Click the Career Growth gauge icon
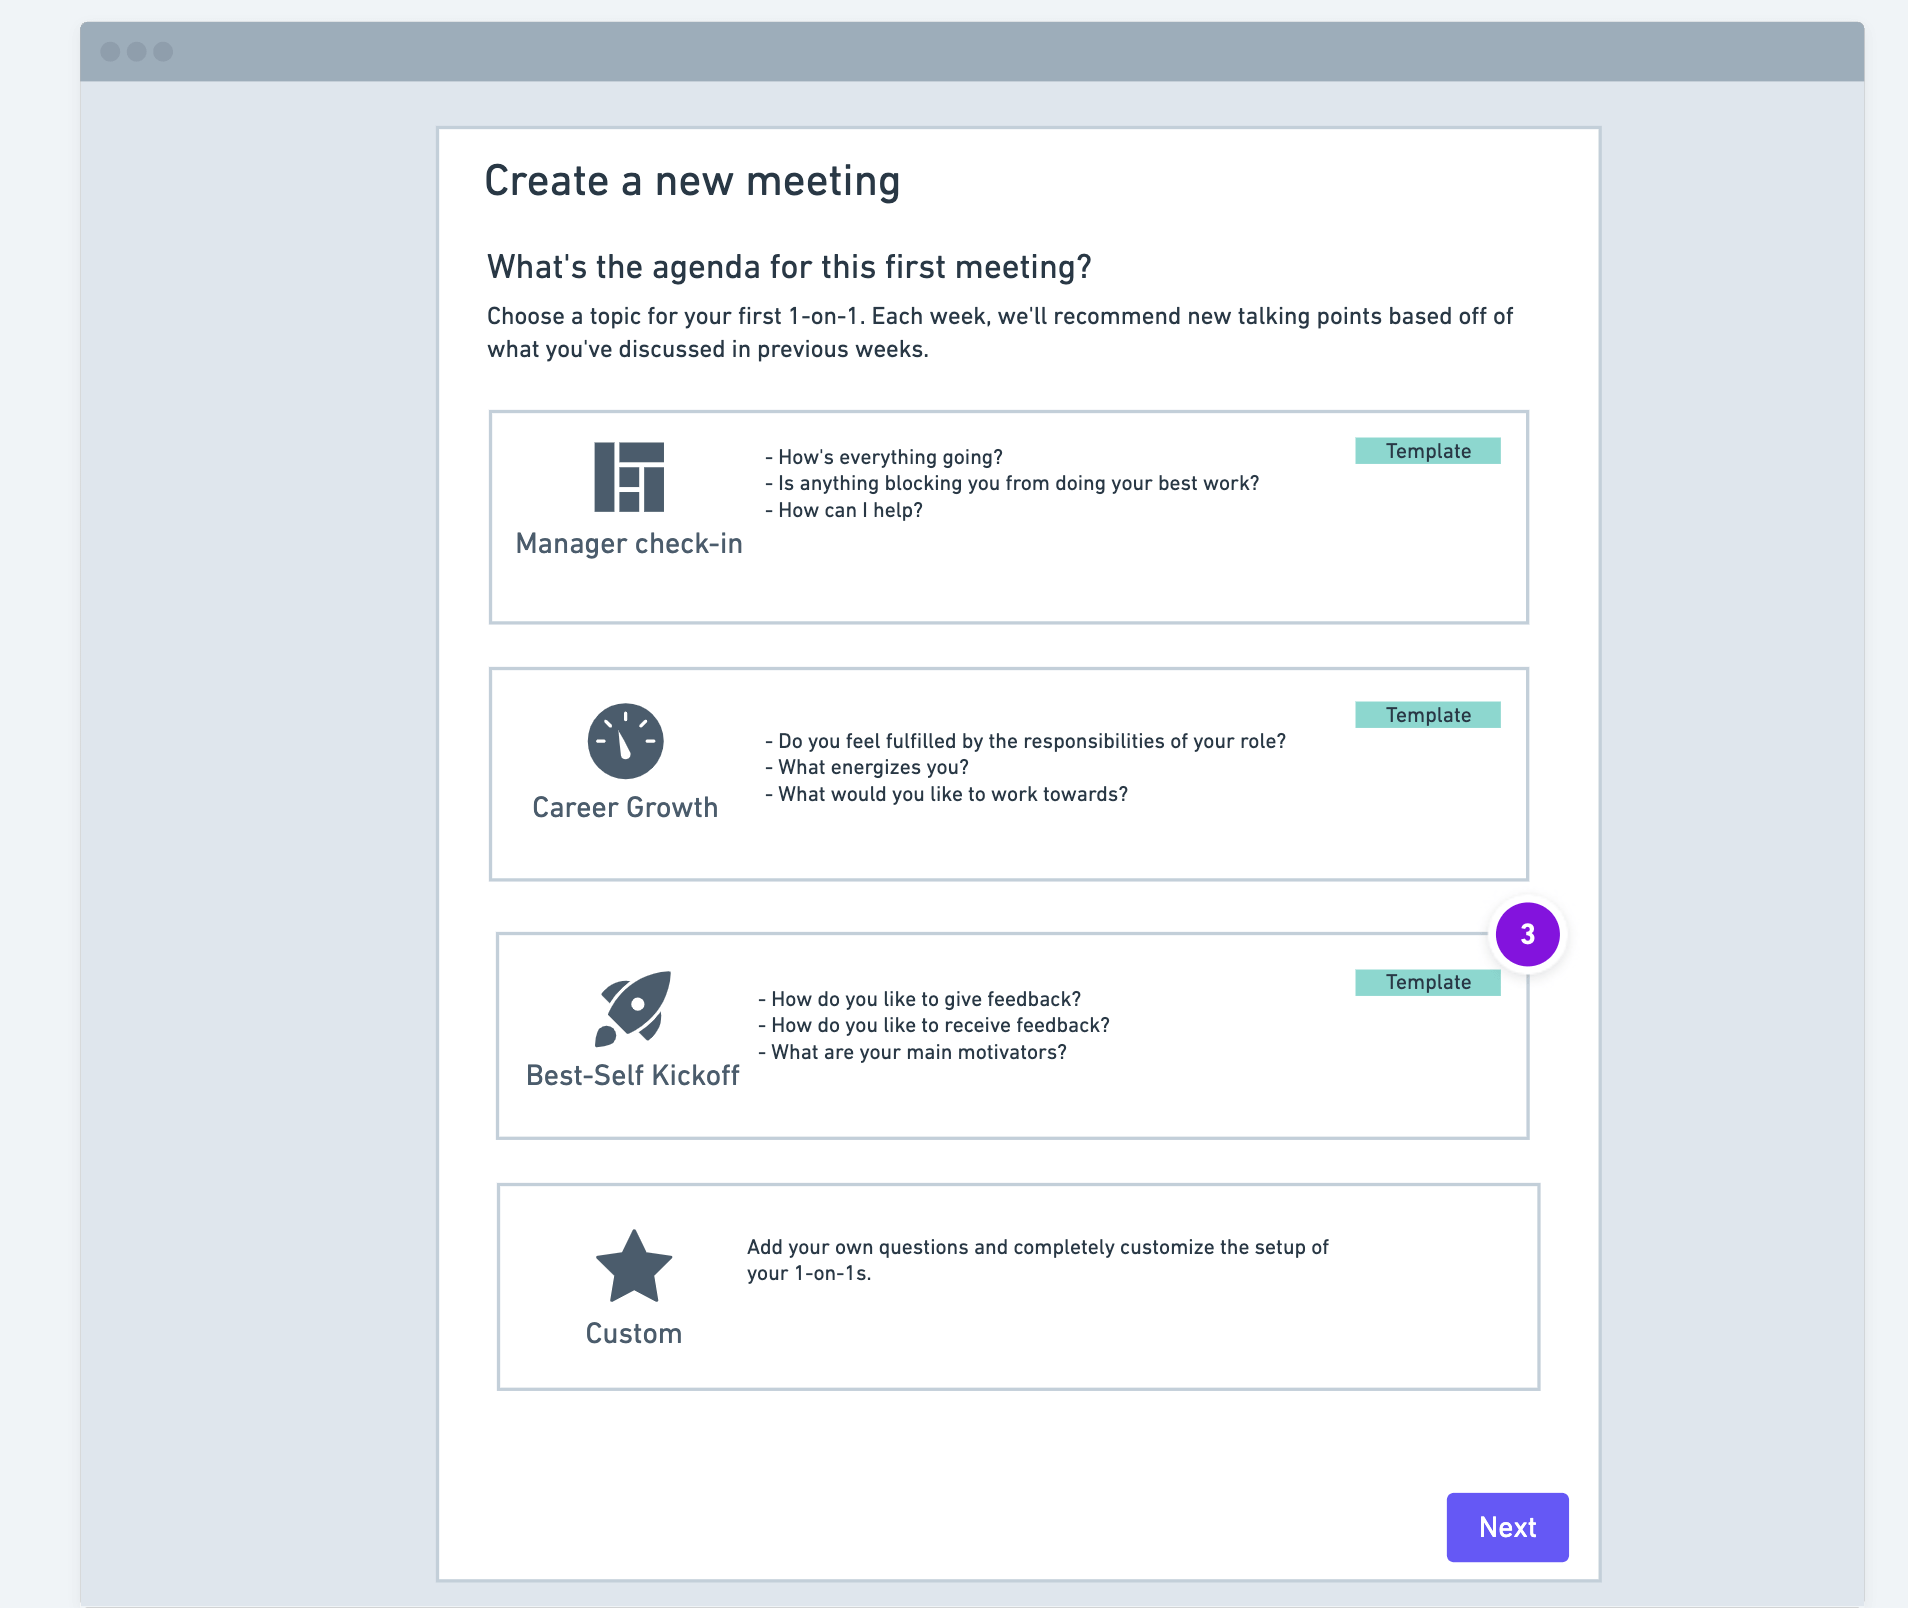The height and width of the screenshot is (1608, 1908). click(624, 741)
